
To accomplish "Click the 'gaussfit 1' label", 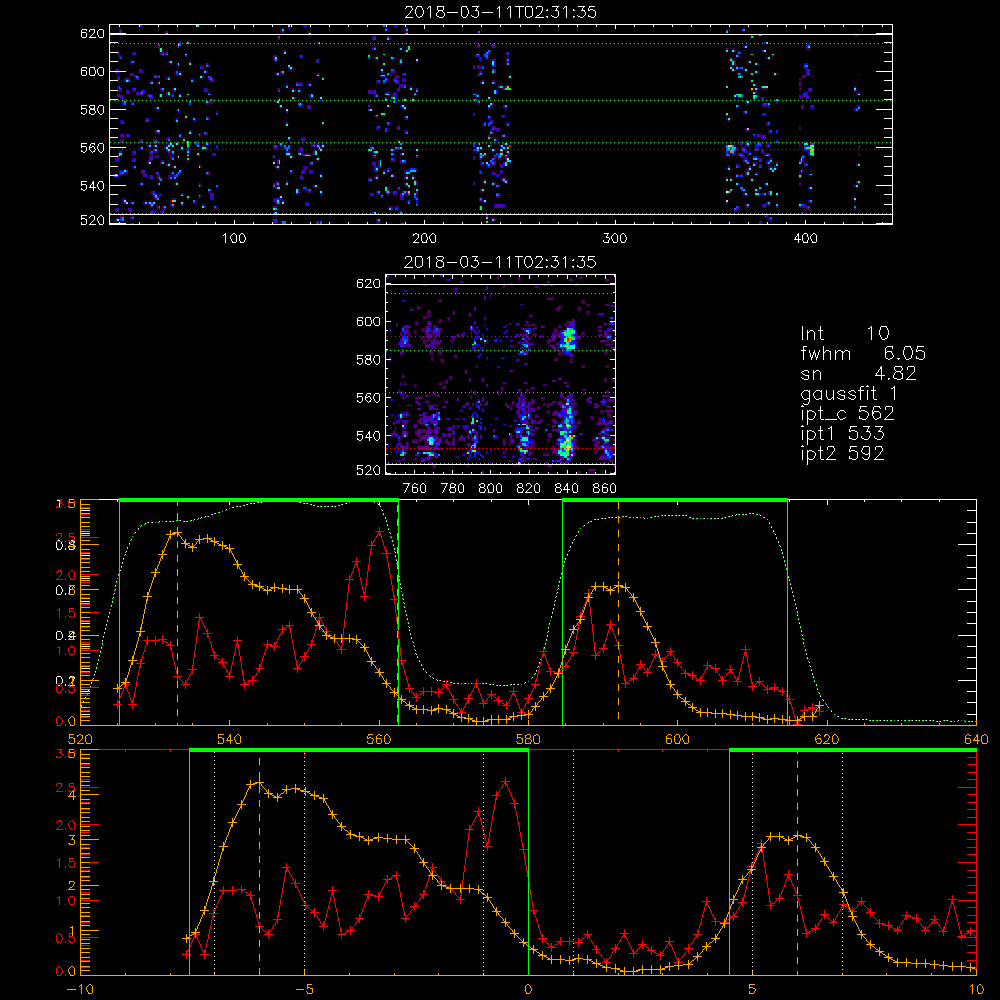I will (x=849, y=393).
